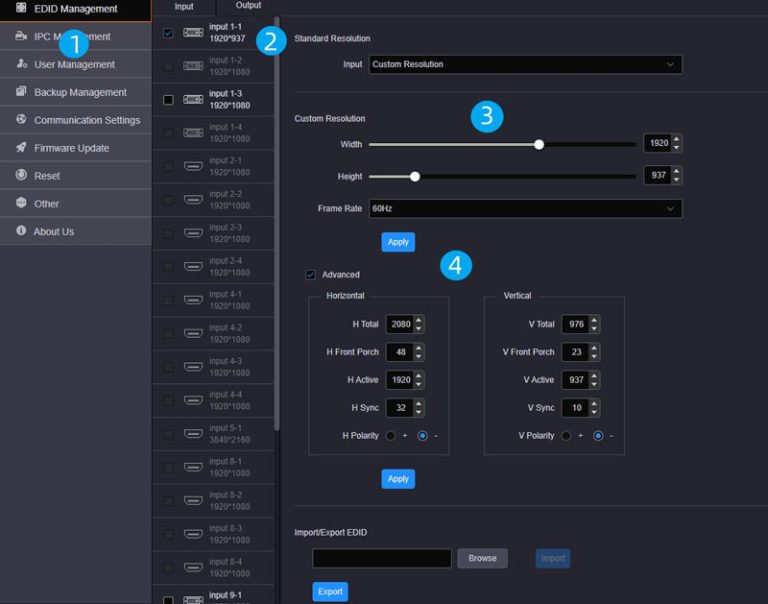Open the Other menu item
The image size is (768, 604).
[x=46, y=204]
